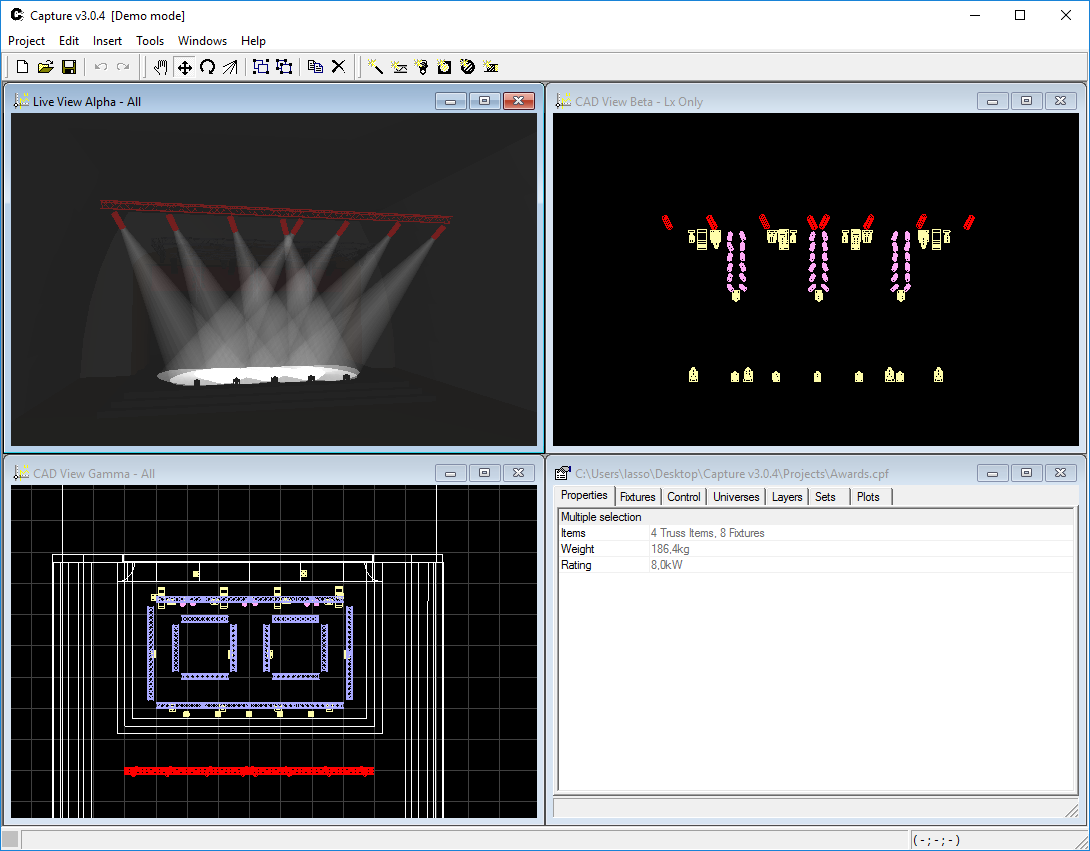Click the copy icon in toolbar
This screenshot has height=851, width=1090.
click(315, 67)
